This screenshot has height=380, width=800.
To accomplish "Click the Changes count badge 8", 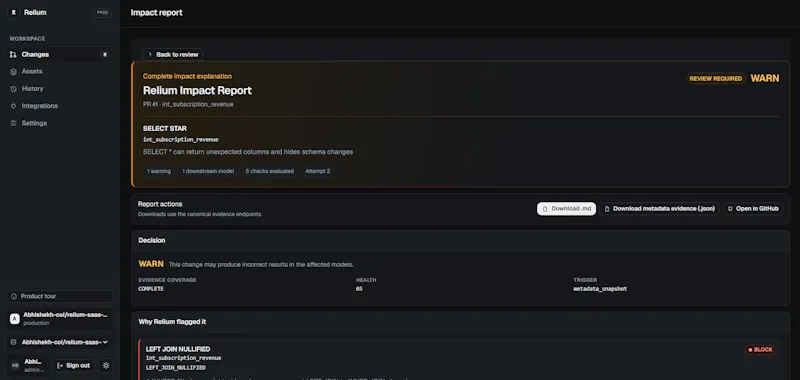I will (x=105, y=55).
